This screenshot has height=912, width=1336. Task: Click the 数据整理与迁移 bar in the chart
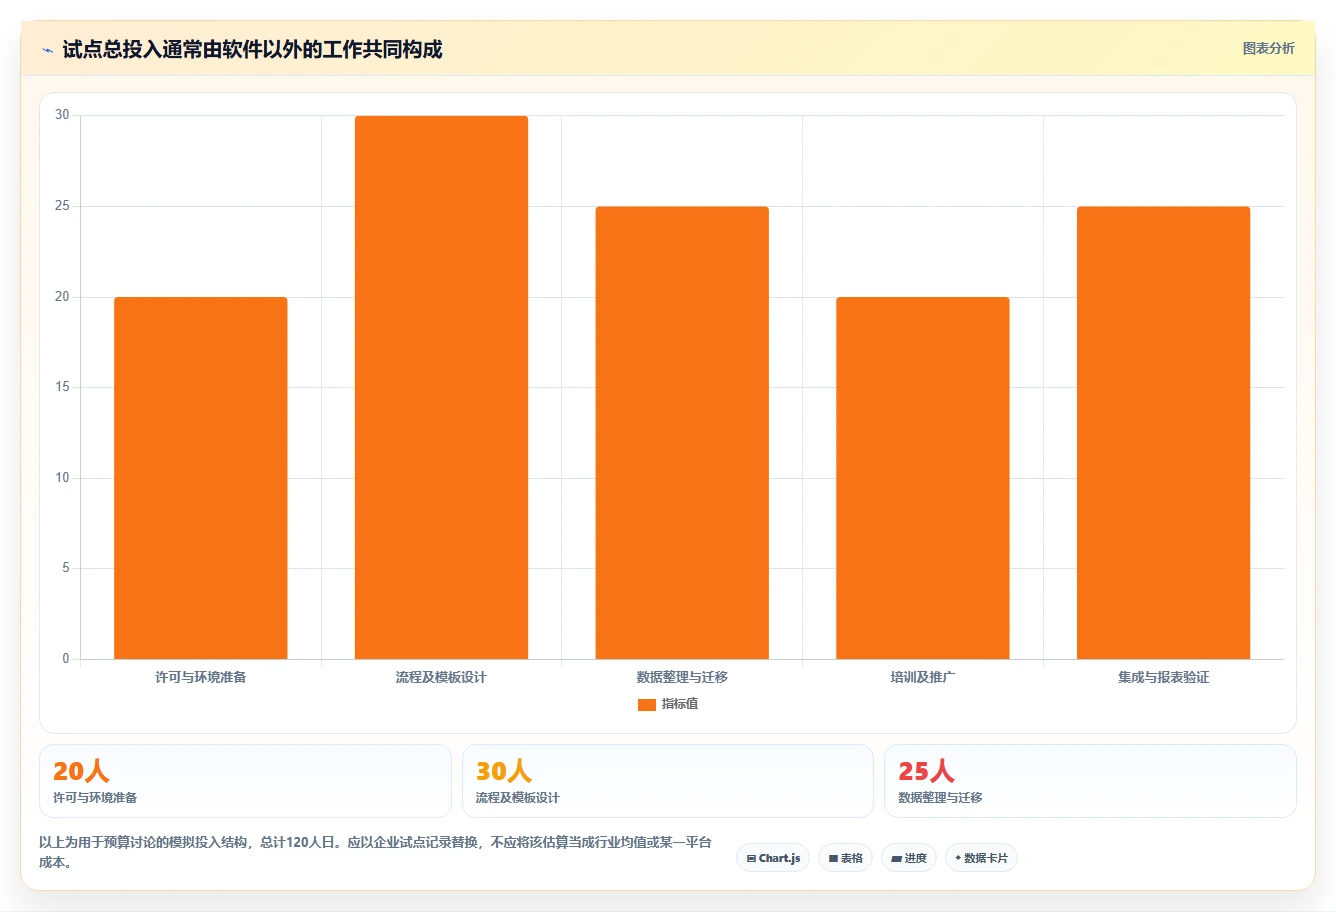point(682,433)
